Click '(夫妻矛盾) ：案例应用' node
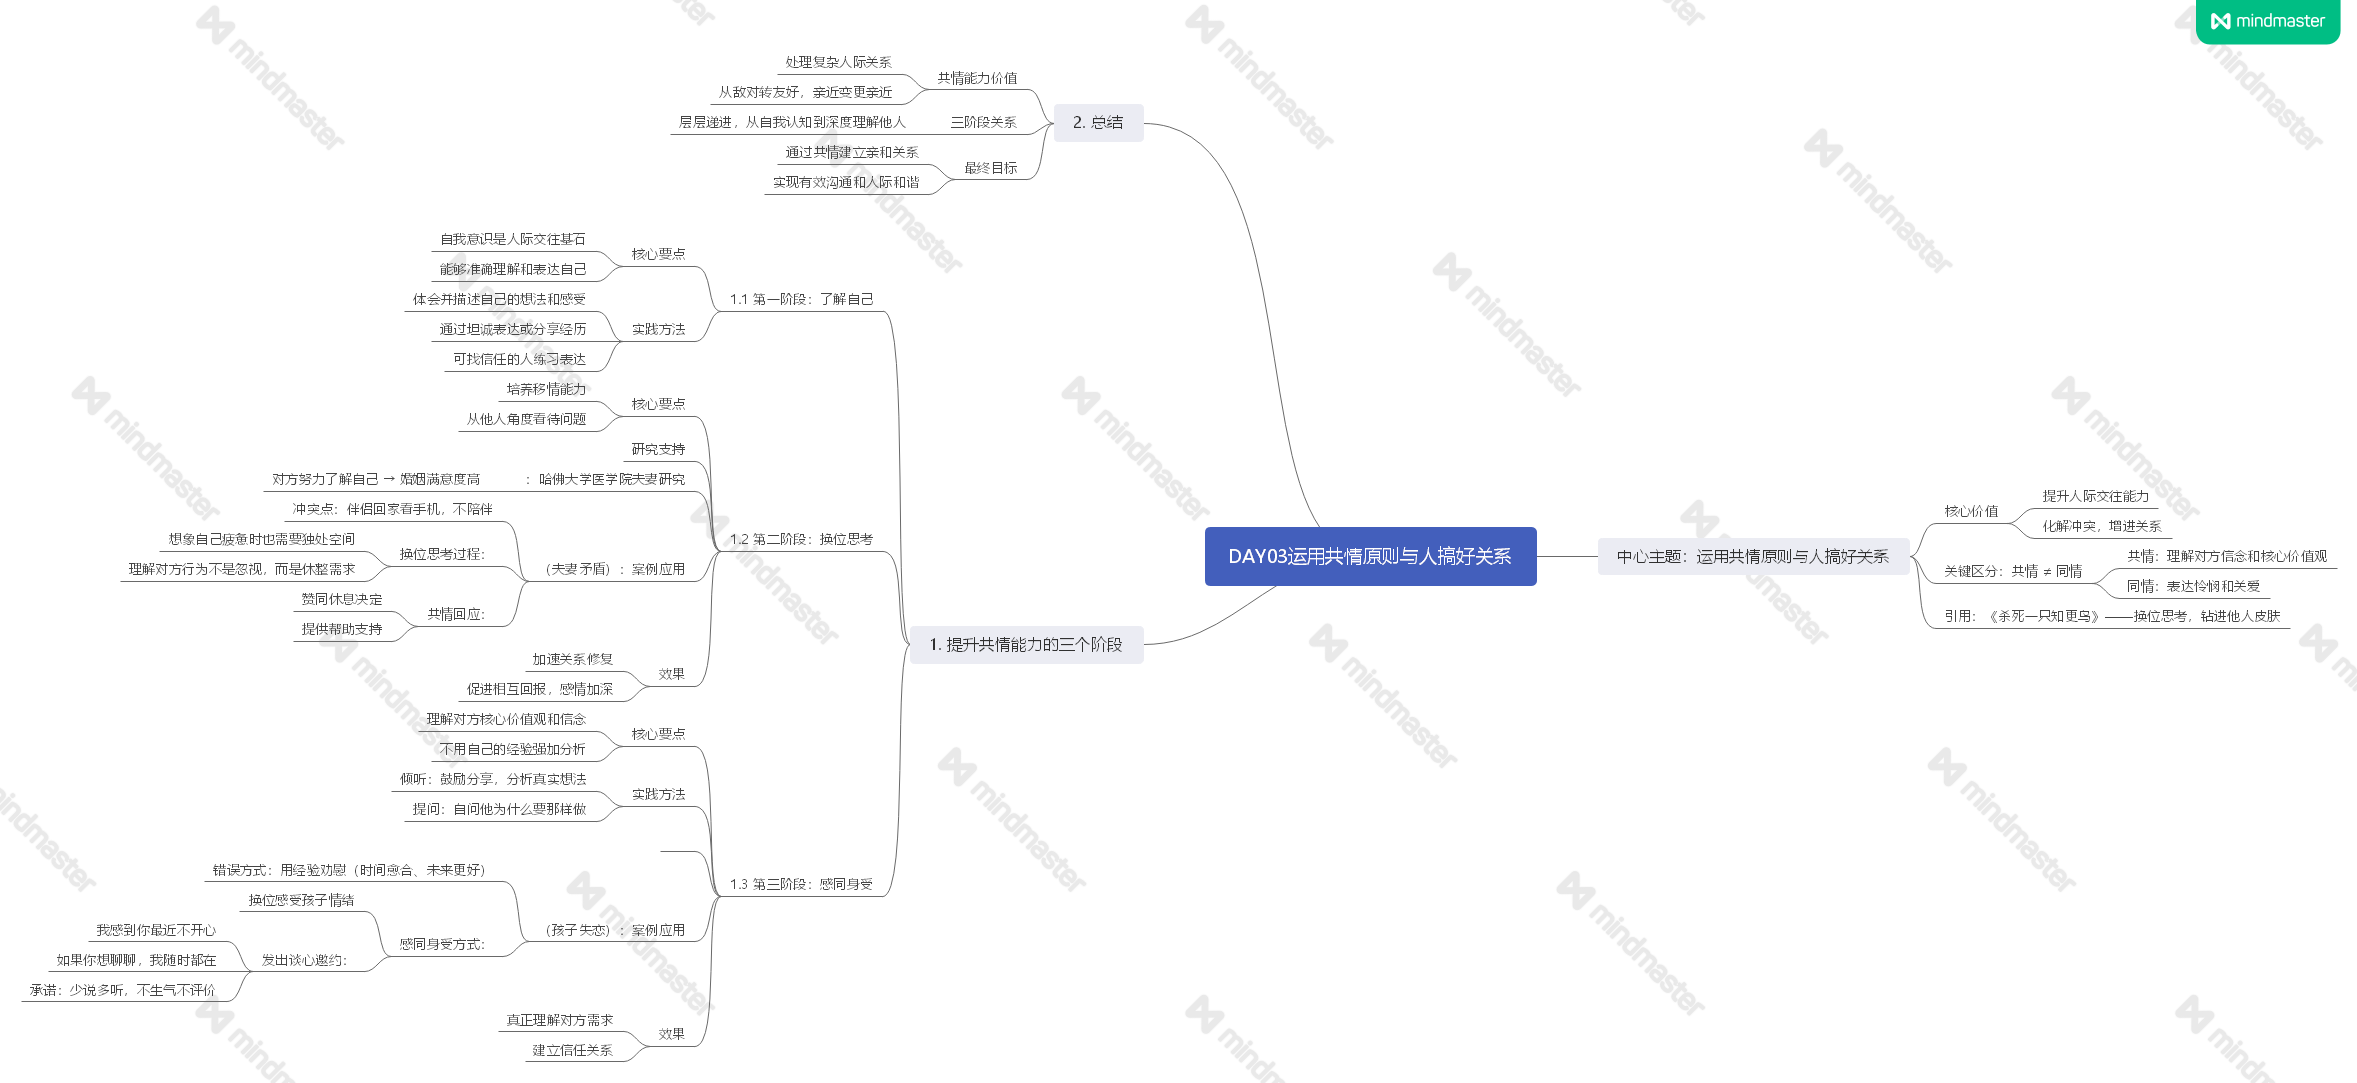 615,569
